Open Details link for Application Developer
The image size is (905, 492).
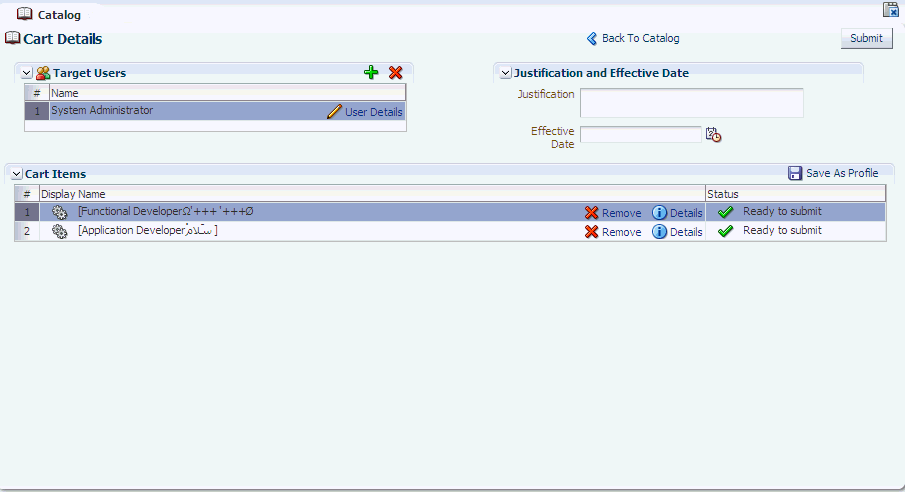tap(686, 232)
